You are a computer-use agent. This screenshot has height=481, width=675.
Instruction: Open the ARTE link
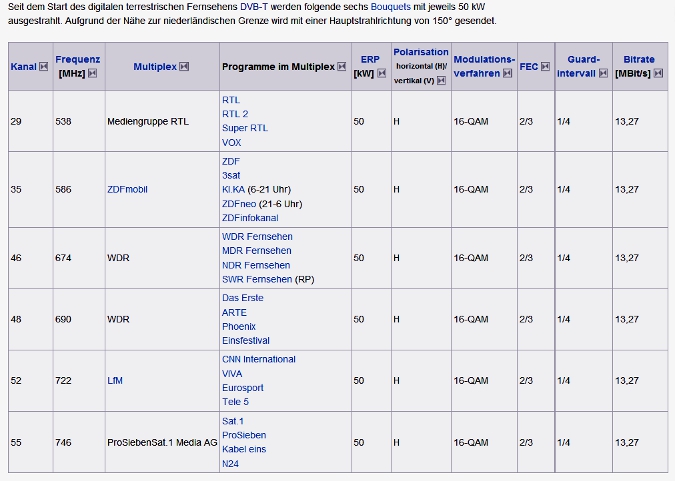(235, 313)
